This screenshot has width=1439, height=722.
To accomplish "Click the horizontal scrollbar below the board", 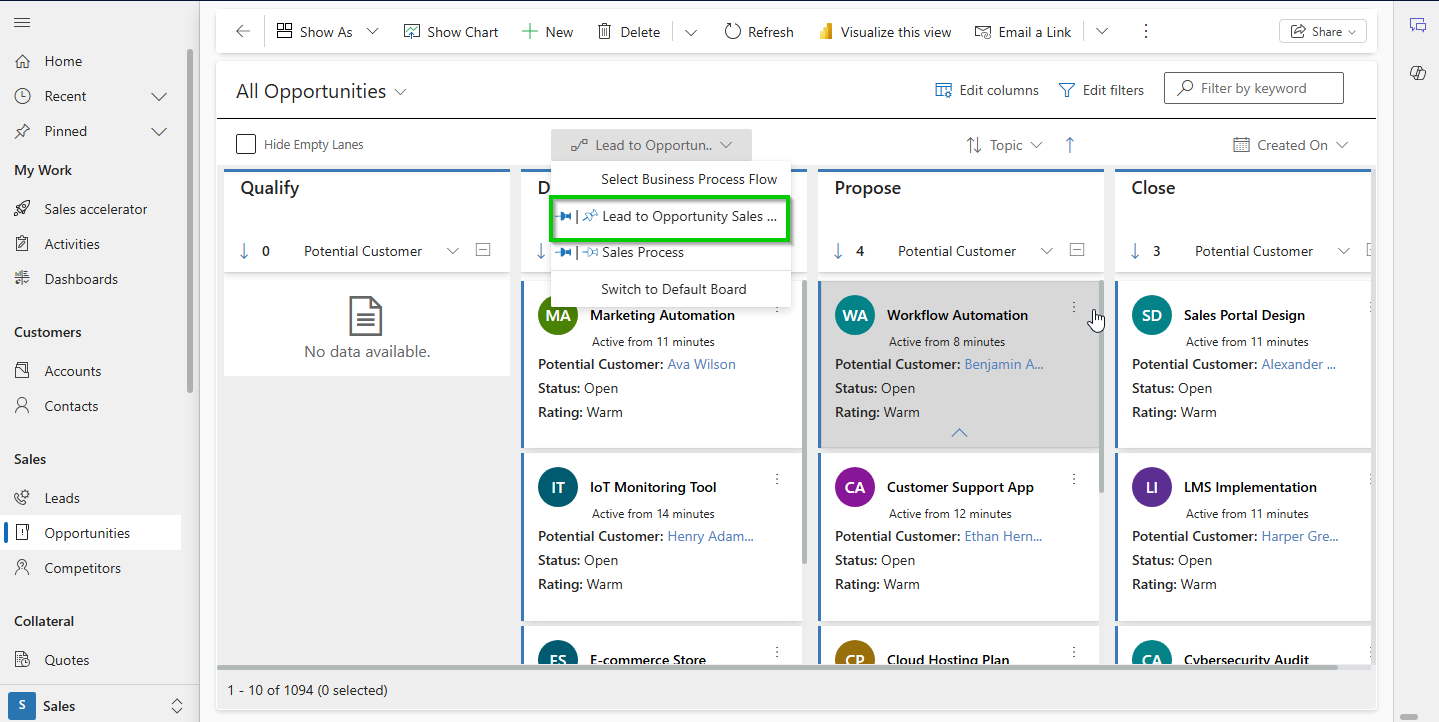I will pyautogui.click(x=776, y=666).
